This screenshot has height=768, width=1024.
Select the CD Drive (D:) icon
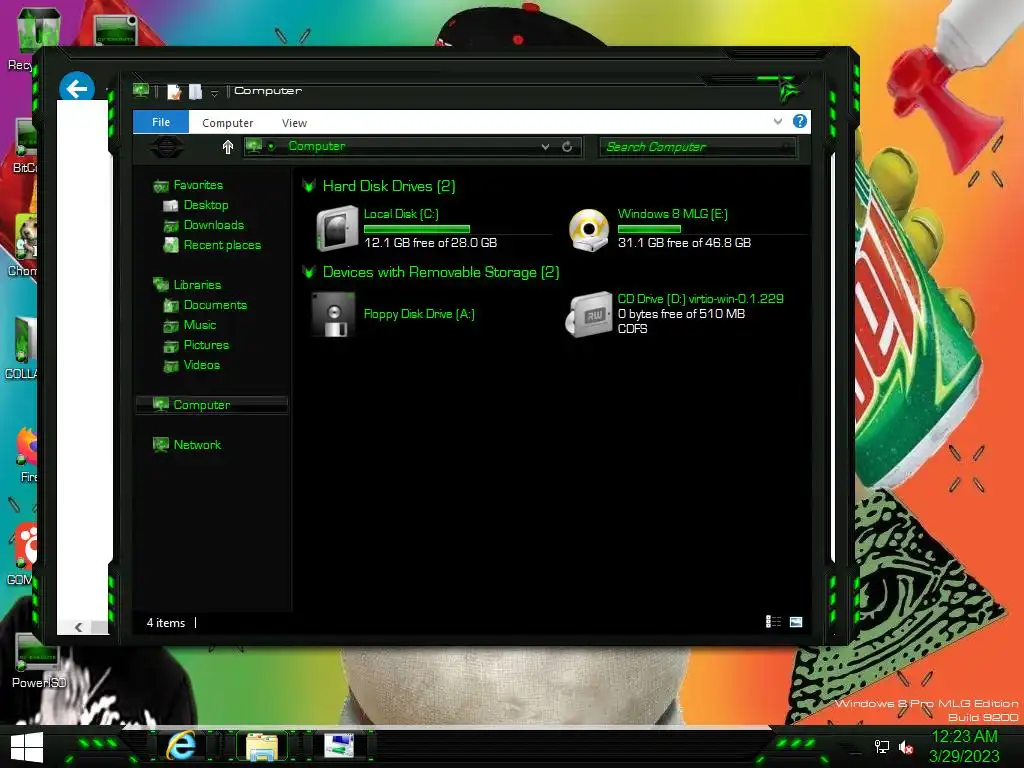point(588,314)
